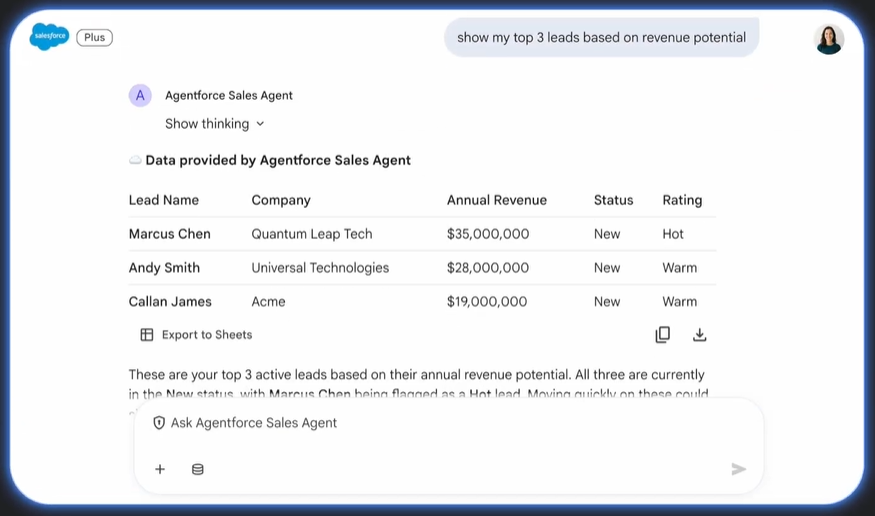This screenshot has width=875, height=516.
Task: Add an attachment with the plus icon
Action: tap(160, 469)
